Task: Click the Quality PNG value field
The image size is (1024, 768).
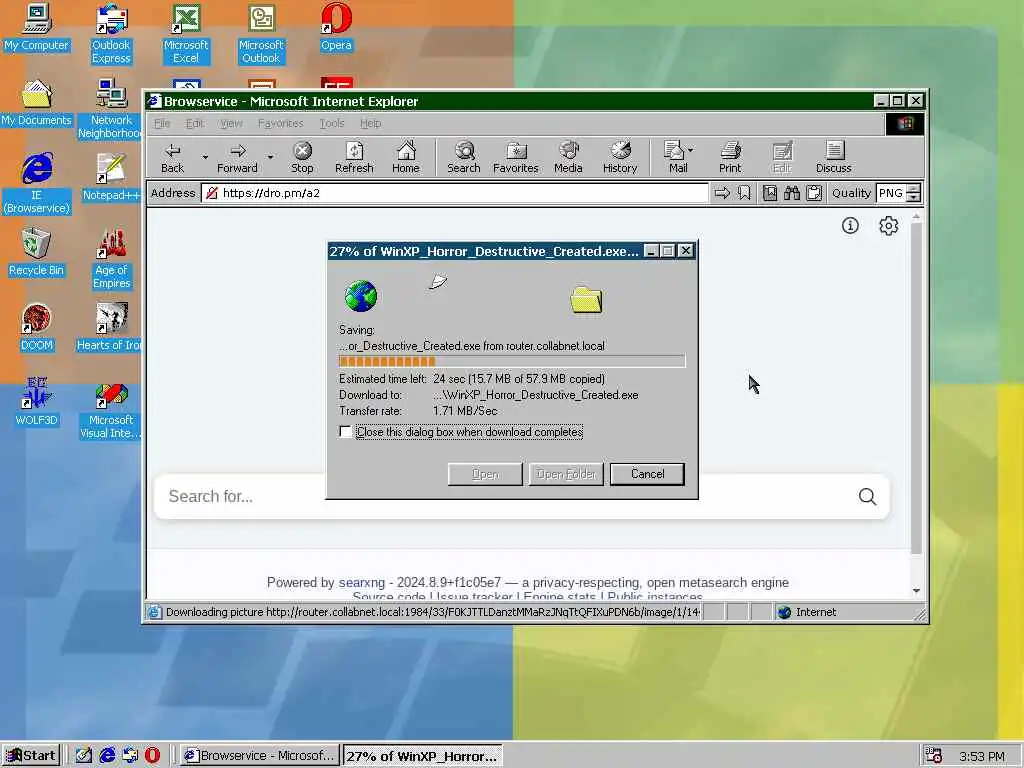Action: [891, 193]
